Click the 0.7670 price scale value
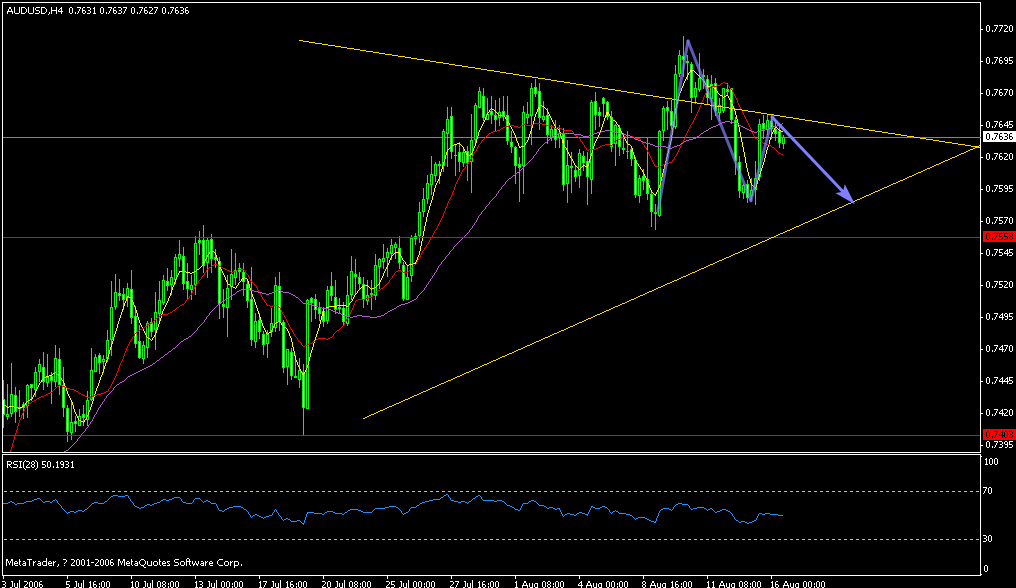This screenshot has width=1016, height=588. point(999,93)
